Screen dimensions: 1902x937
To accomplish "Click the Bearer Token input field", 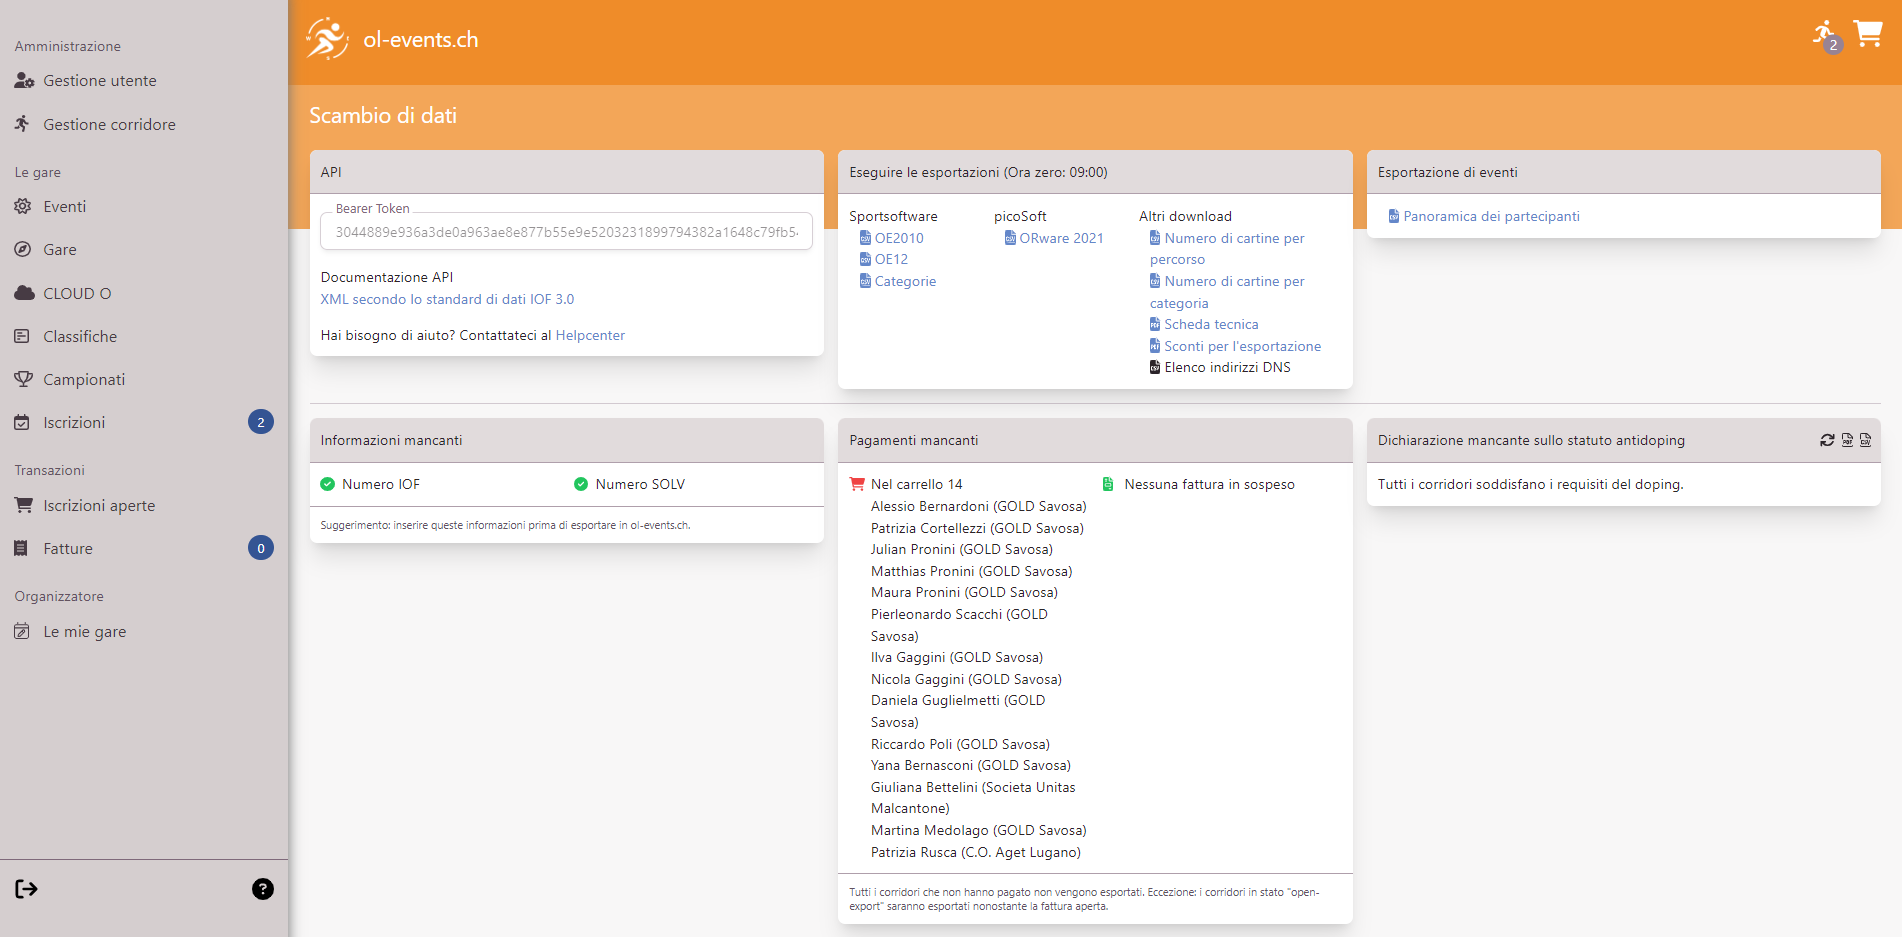I will click(x=566, y=232).
